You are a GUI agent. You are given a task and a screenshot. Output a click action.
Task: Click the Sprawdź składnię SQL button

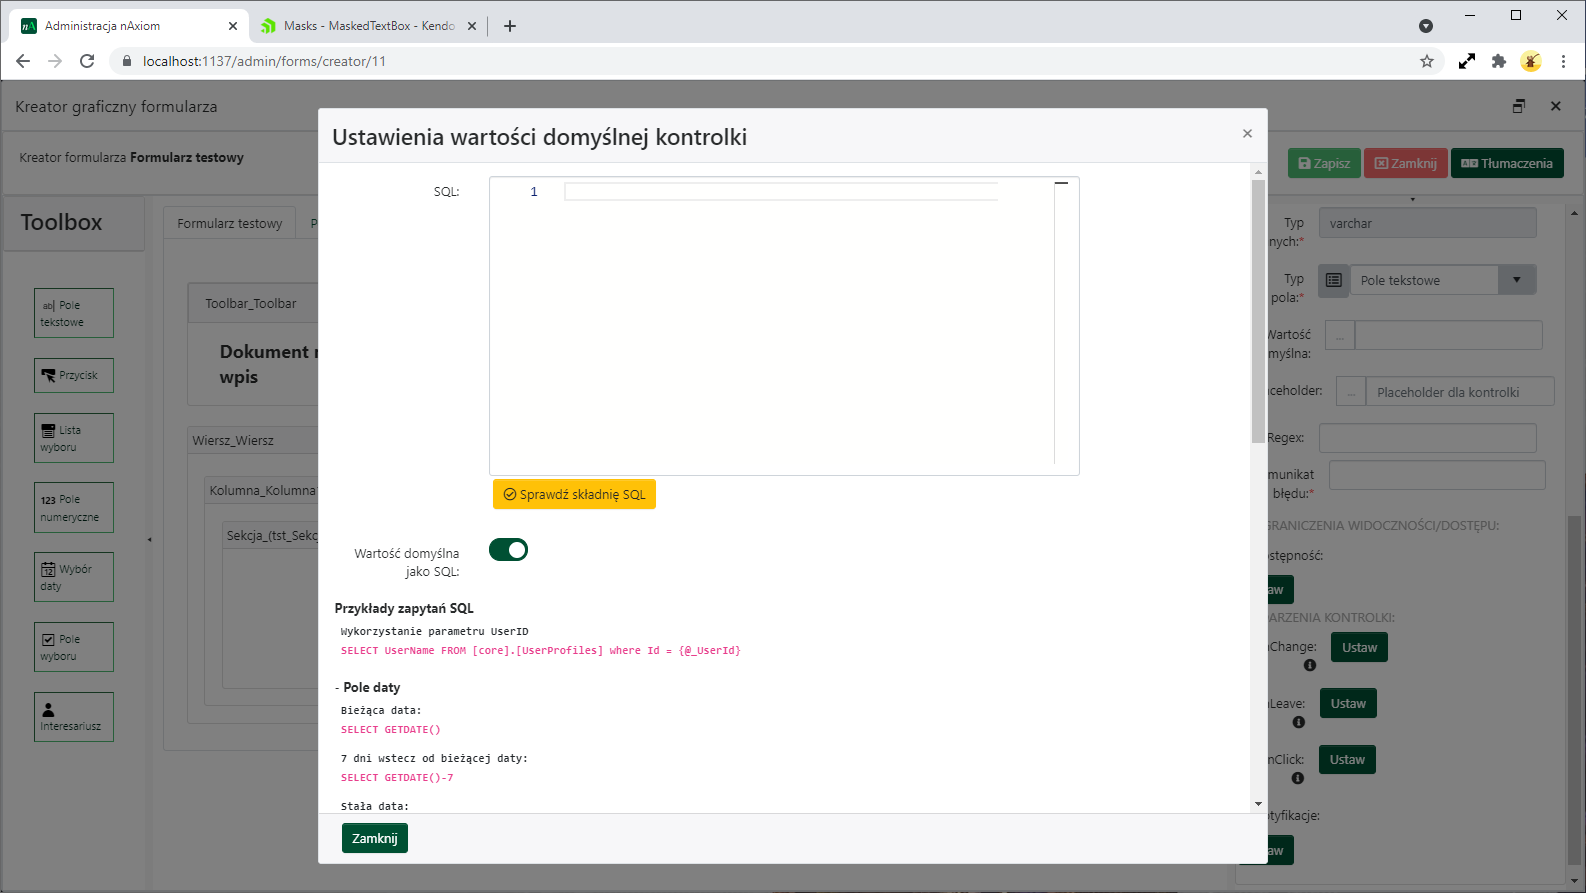pos(574,494)
